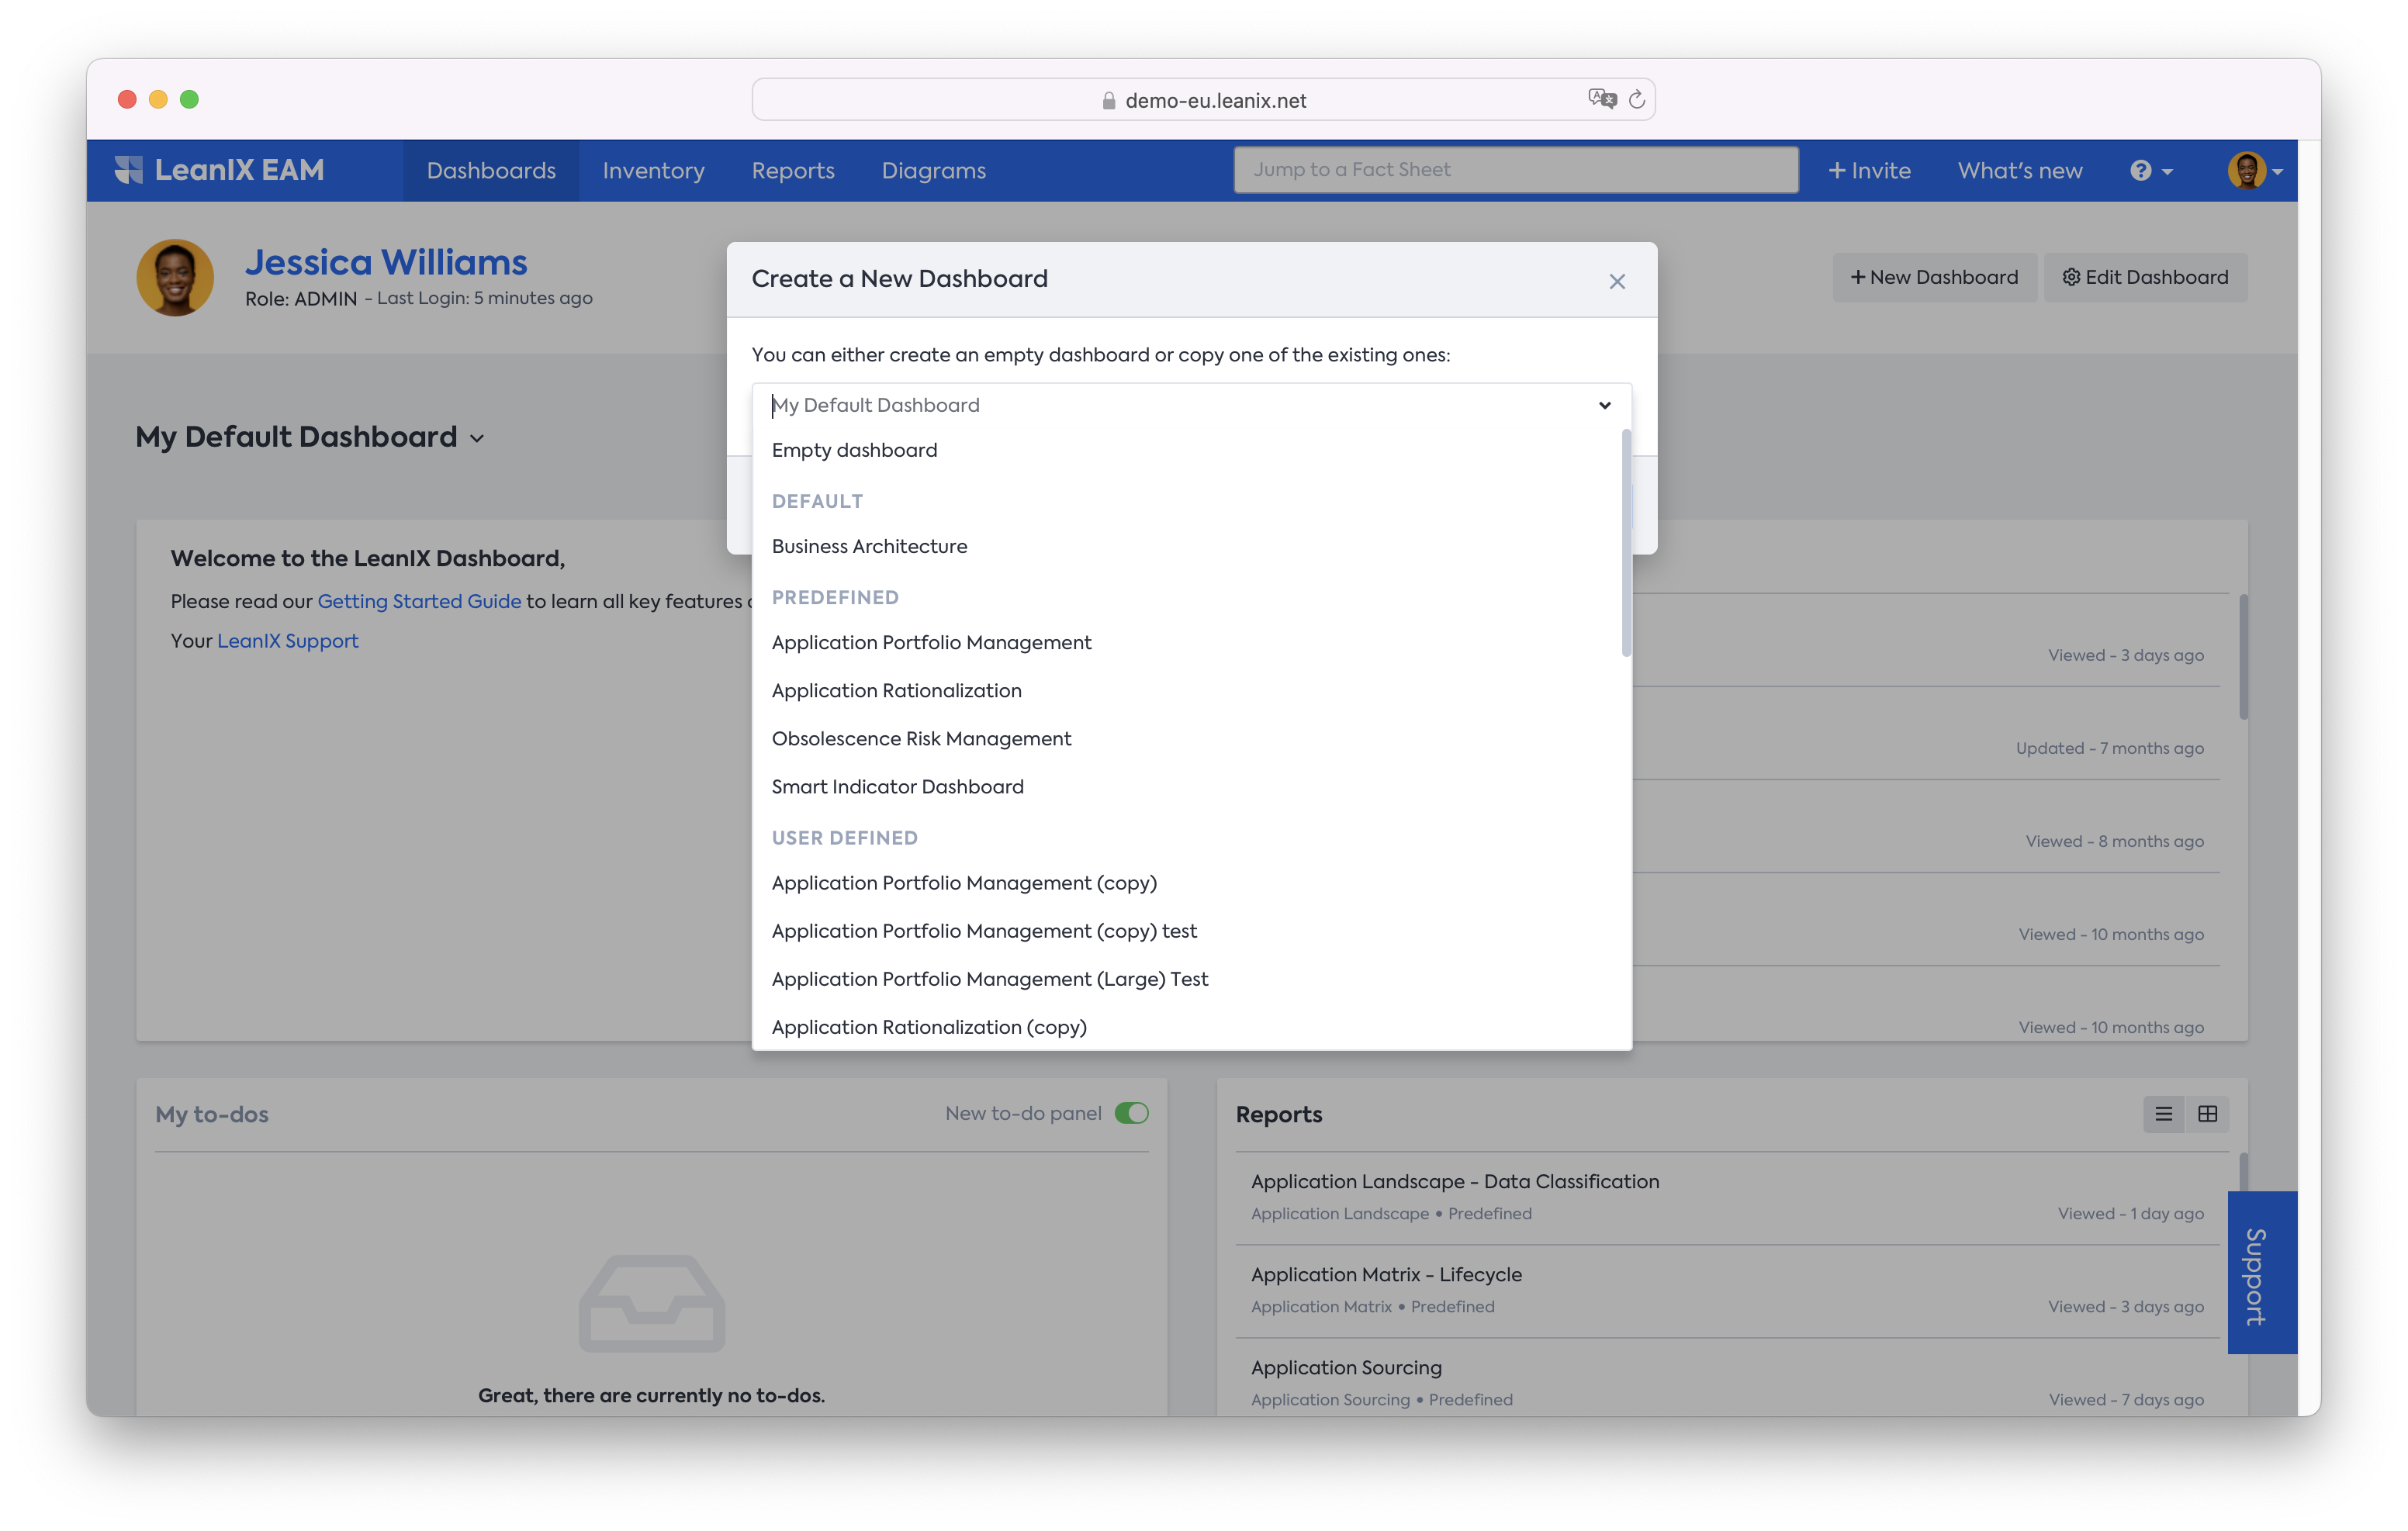Close the Create a New Dashboard dialog
This screenshot has width=2408, height=1531.
(1617, 282)
